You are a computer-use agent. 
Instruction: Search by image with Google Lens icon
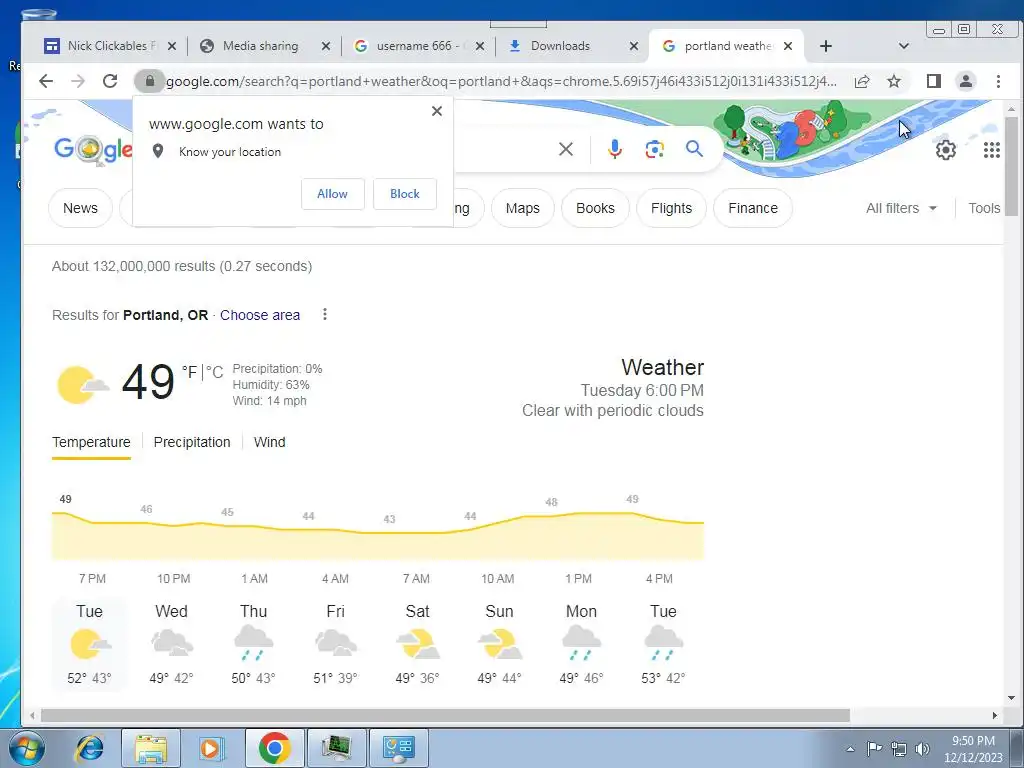coord(654,150)
